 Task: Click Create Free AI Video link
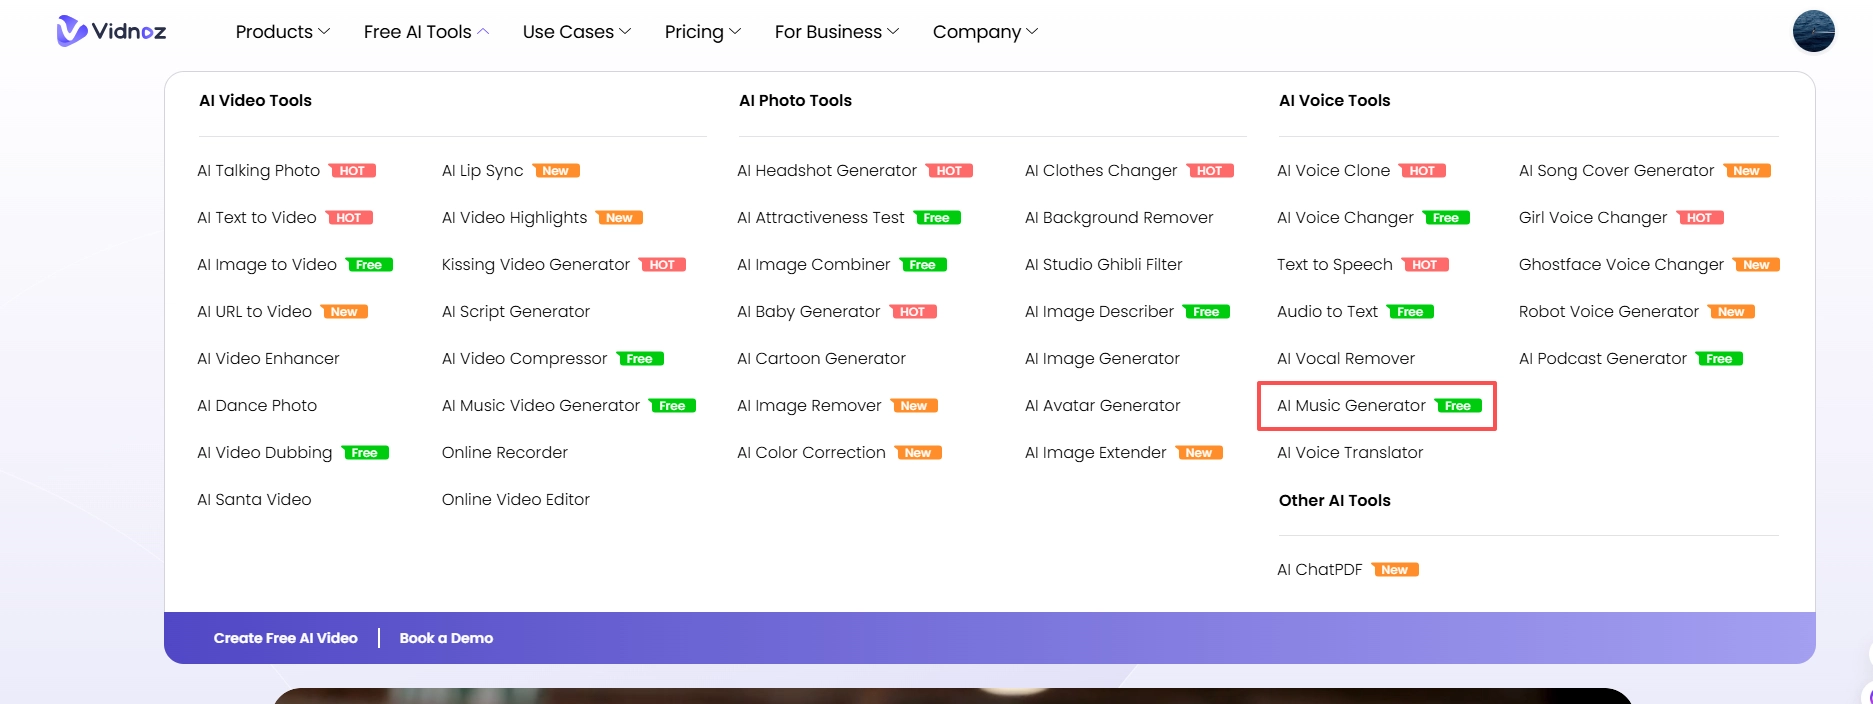pos(285,638)
